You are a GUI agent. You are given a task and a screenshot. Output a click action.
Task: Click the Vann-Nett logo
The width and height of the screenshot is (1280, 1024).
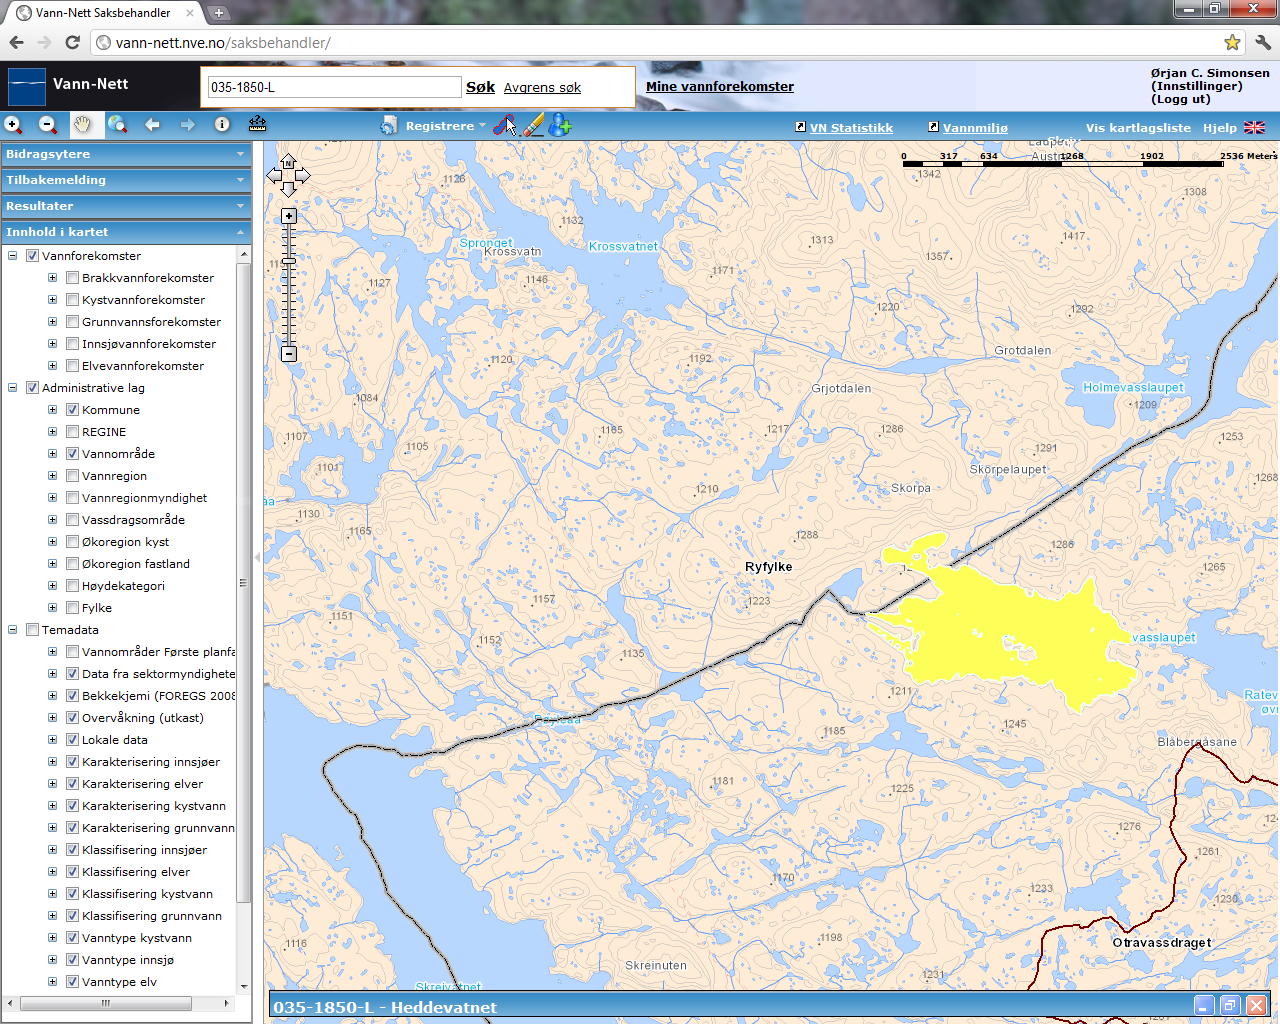tap(27, 86)
